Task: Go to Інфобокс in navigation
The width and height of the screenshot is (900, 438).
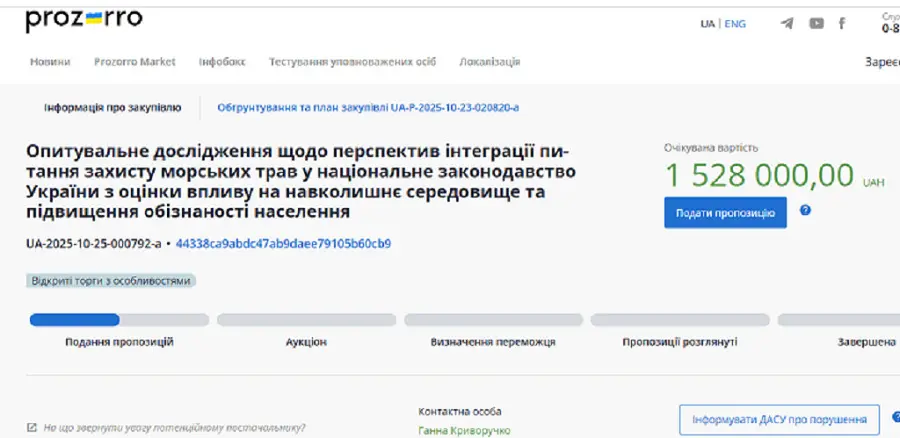Action: (x=221, y=62)
